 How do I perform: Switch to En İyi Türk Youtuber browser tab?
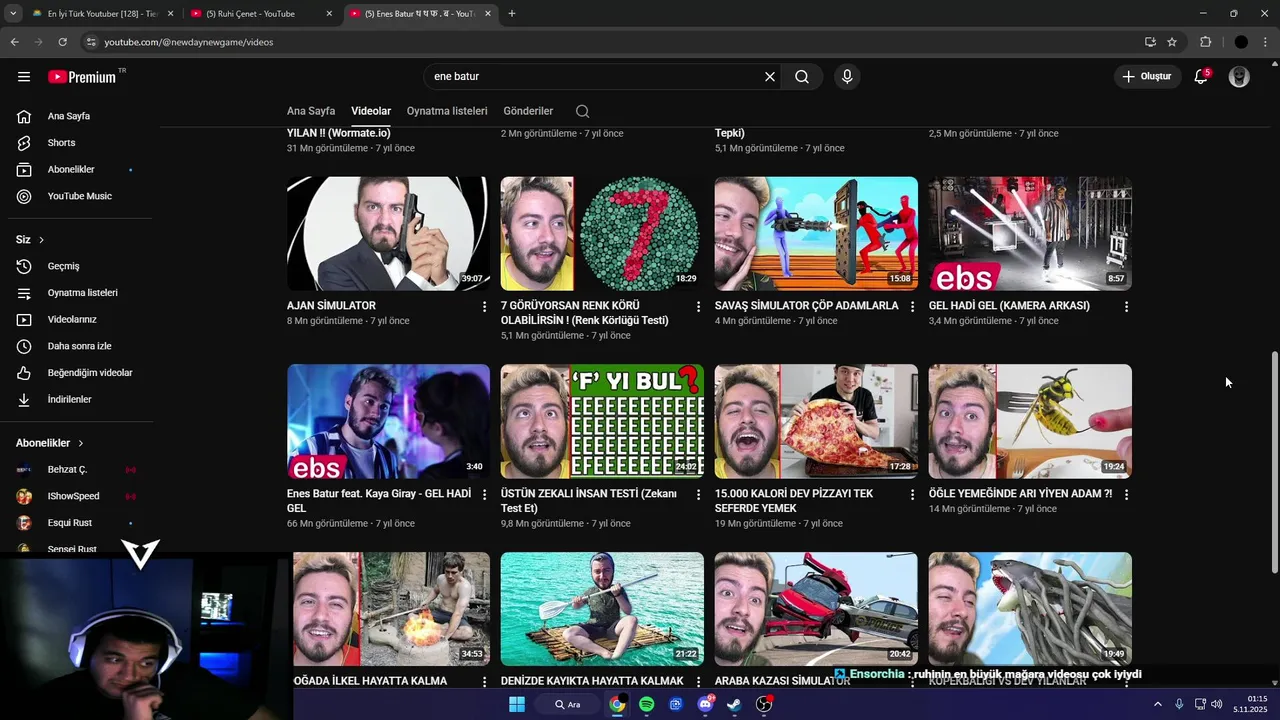click(x=101, y=14)
